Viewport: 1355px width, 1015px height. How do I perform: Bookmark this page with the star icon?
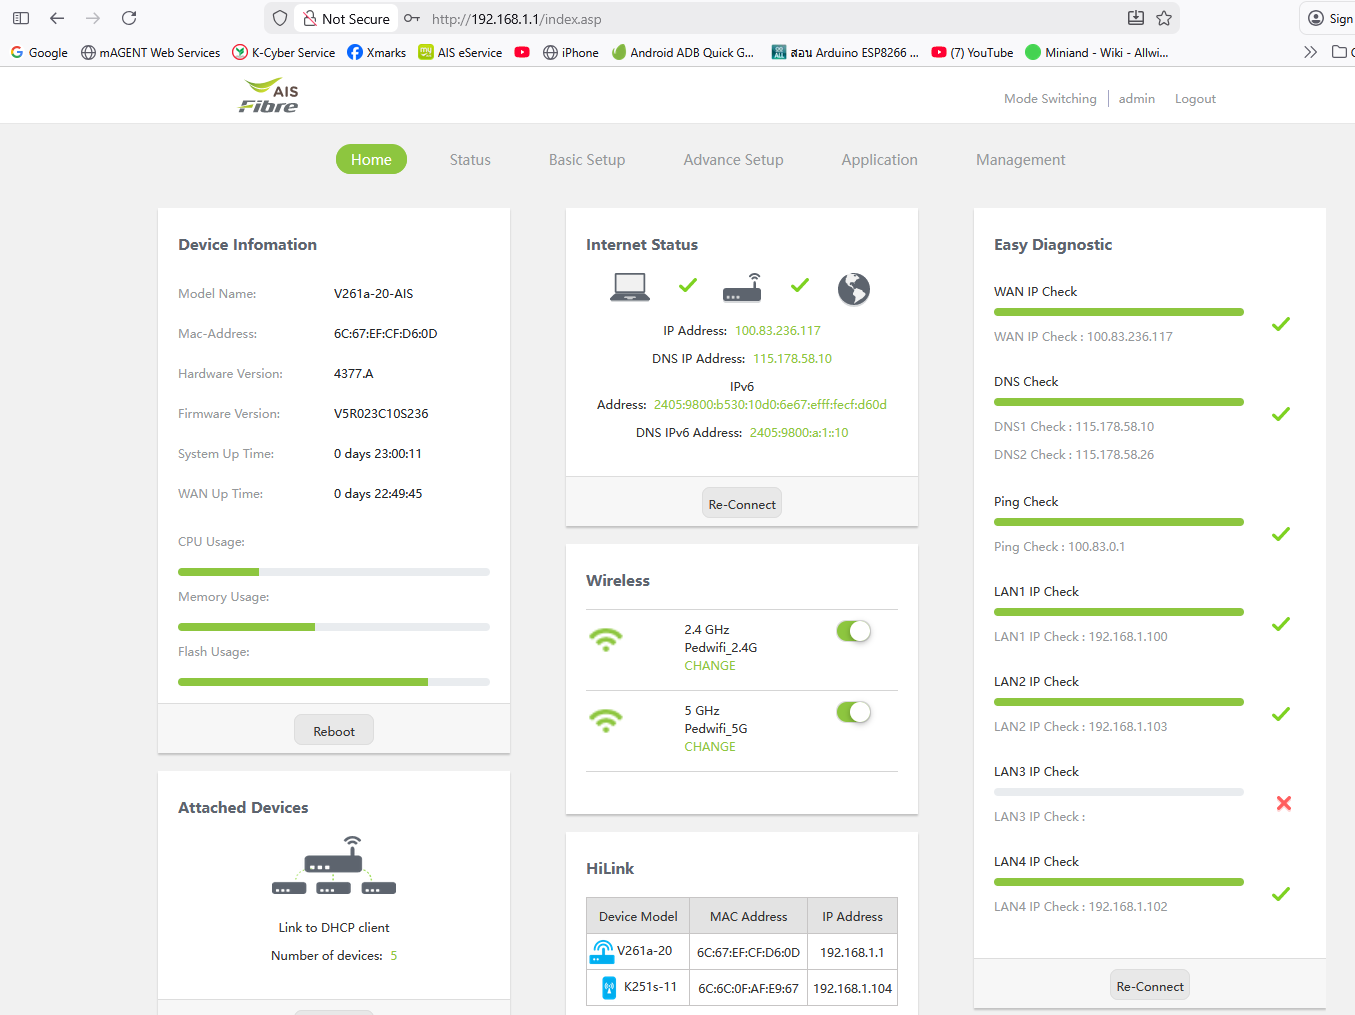1164,18
